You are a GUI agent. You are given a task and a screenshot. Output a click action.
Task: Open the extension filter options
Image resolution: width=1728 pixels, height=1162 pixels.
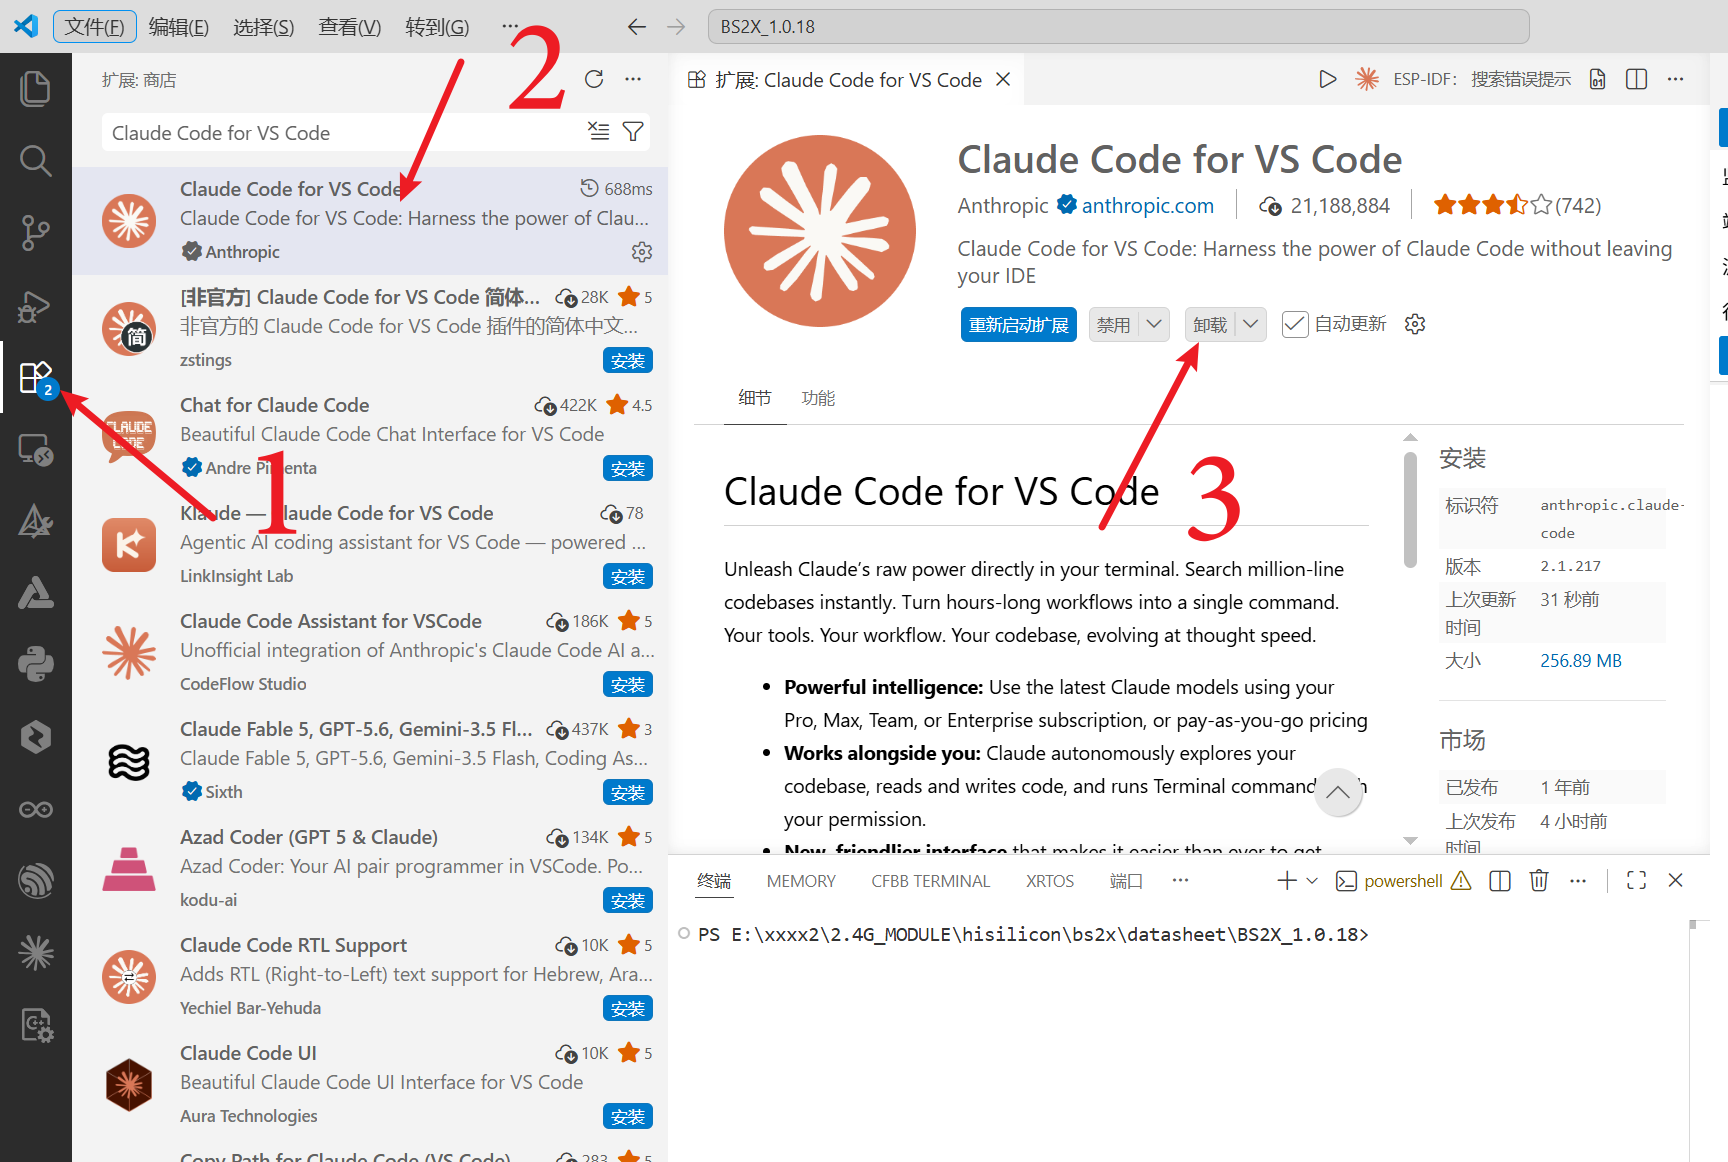(633, 131)
